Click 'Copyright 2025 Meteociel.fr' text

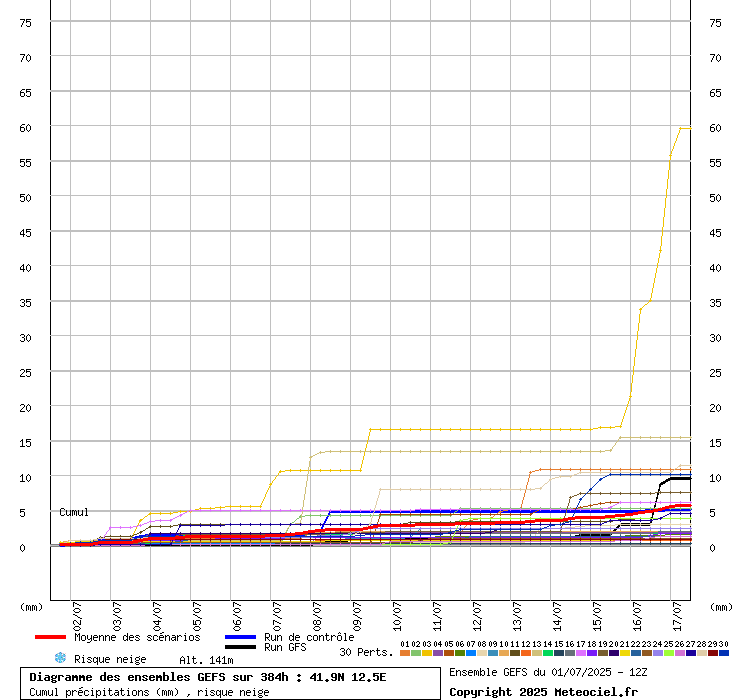544,692
